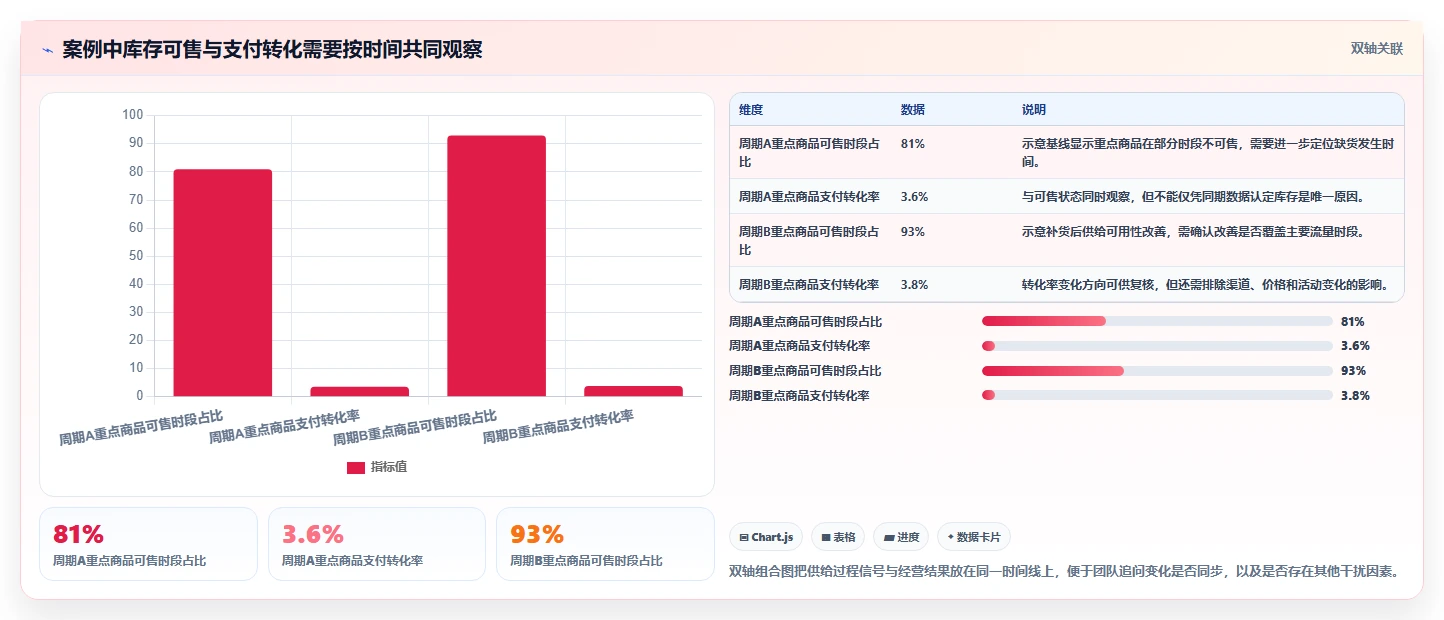Viewport: 1444px width, 620px height.
Task: Click the 3.6% cell in the table
Action: [x=914, y=197]
